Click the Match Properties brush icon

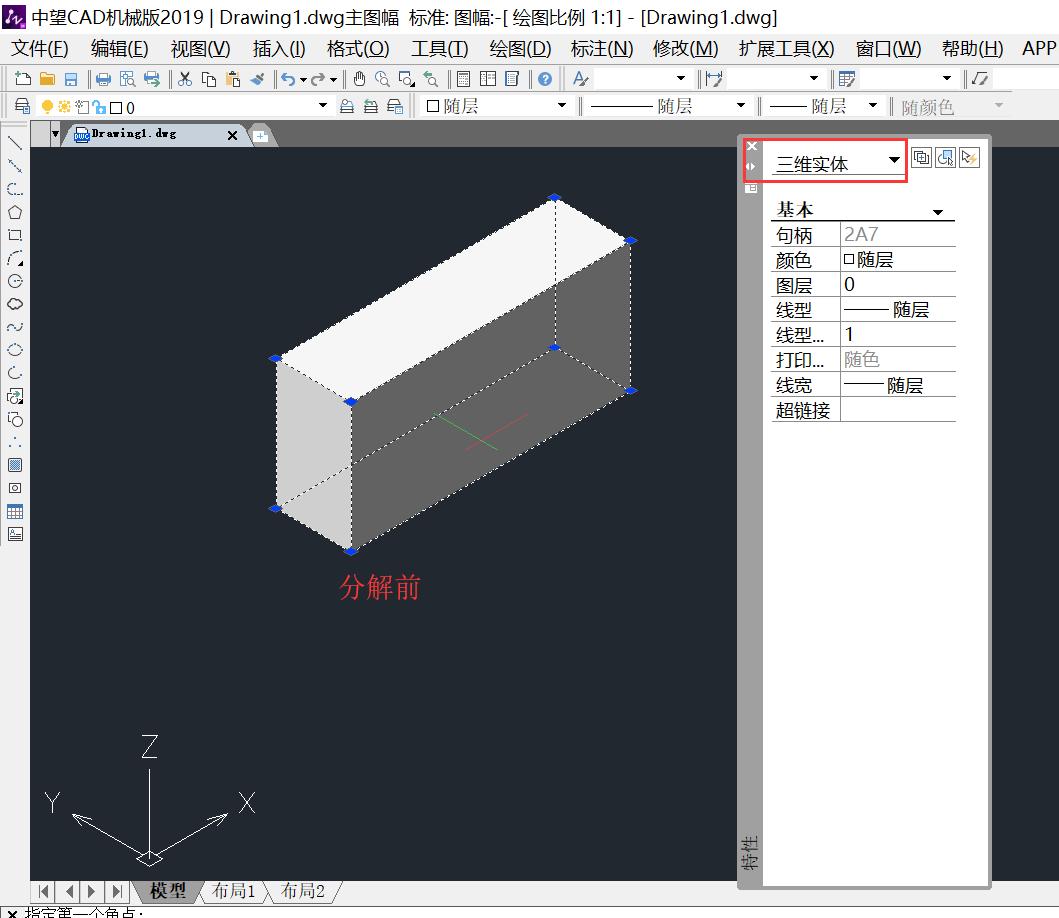(x=257, y=78)
